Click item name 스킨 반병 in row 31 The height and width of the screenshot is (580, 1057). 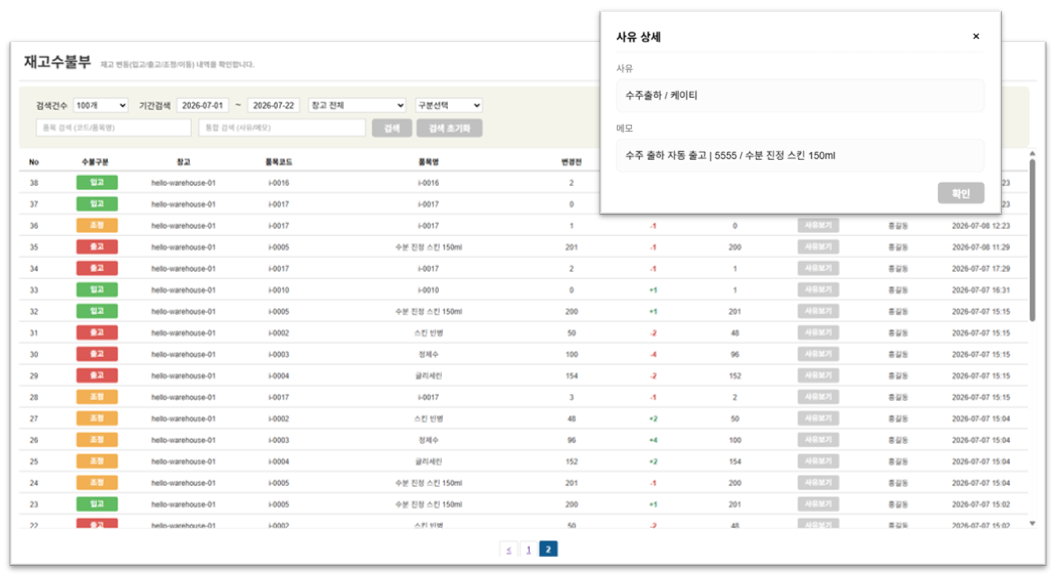[x=429, y=333]
